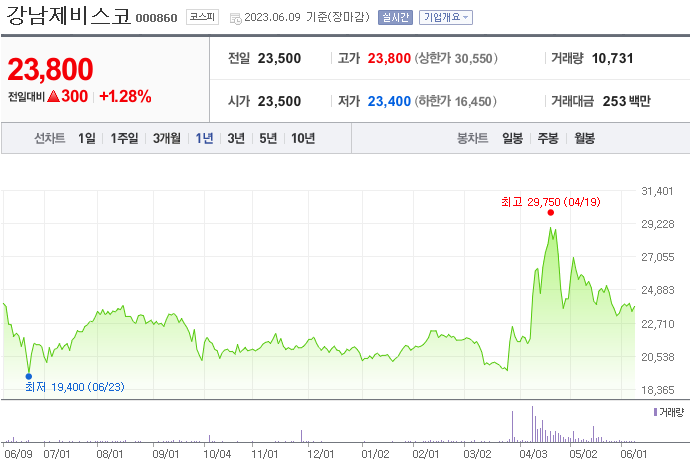
Task: Click the 거래대금 253 백만 value
Action: pos(626,102)
